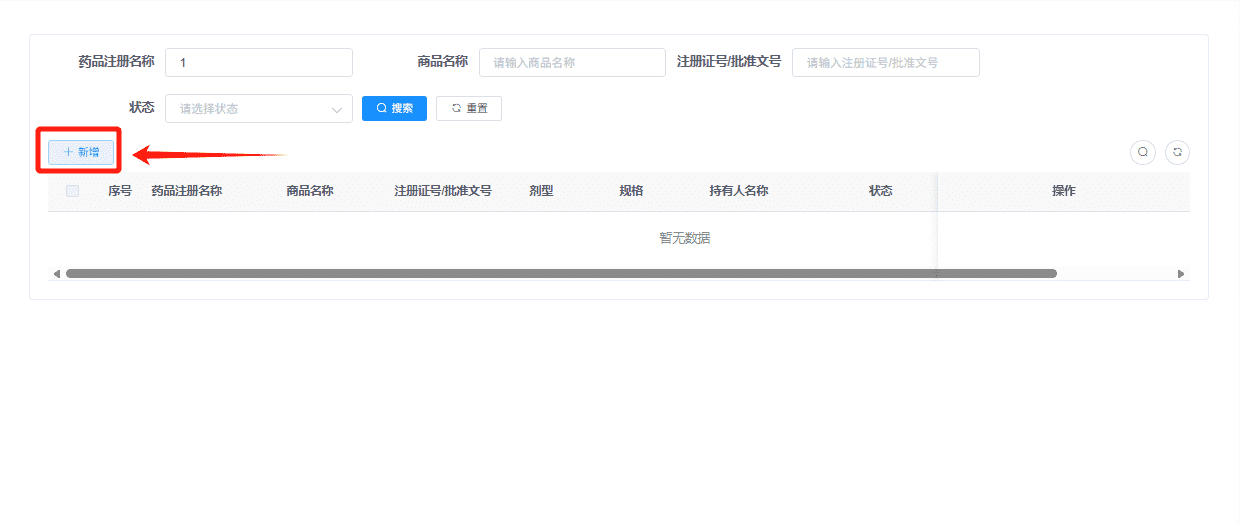Click the 搜索 search button
This screenshot has height=526, width=1240.
tap(394, 108)
